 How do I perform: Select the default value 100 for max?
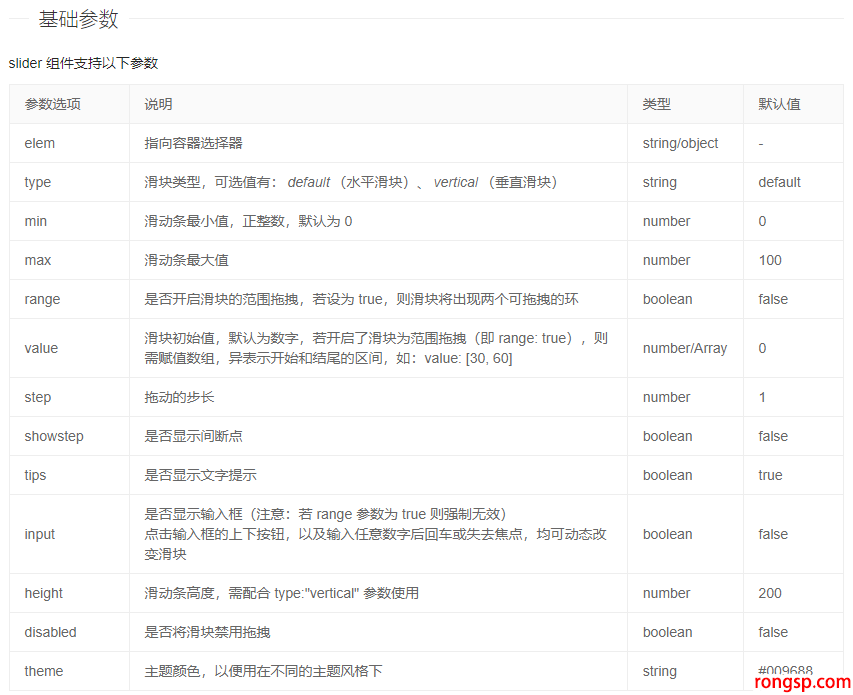770,260
